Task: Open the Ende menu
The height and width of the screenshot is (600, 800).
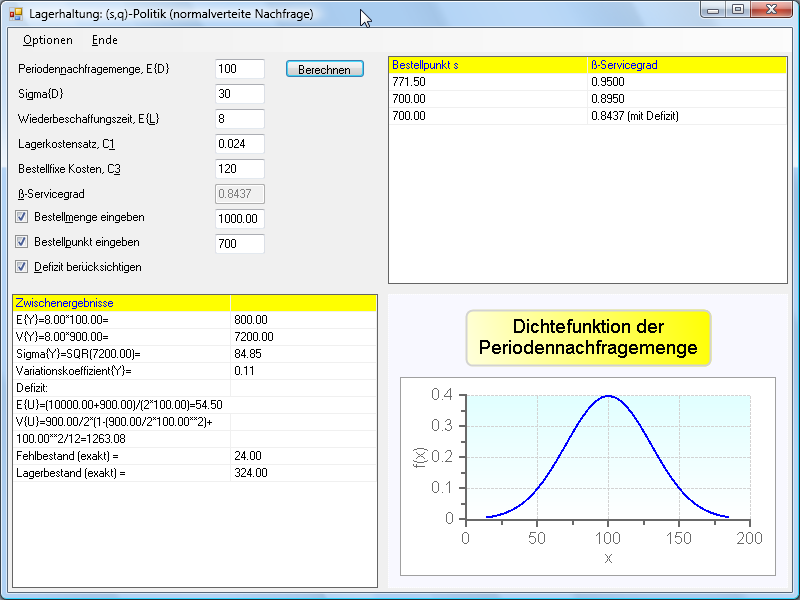Action: click(x=104, y=40)
